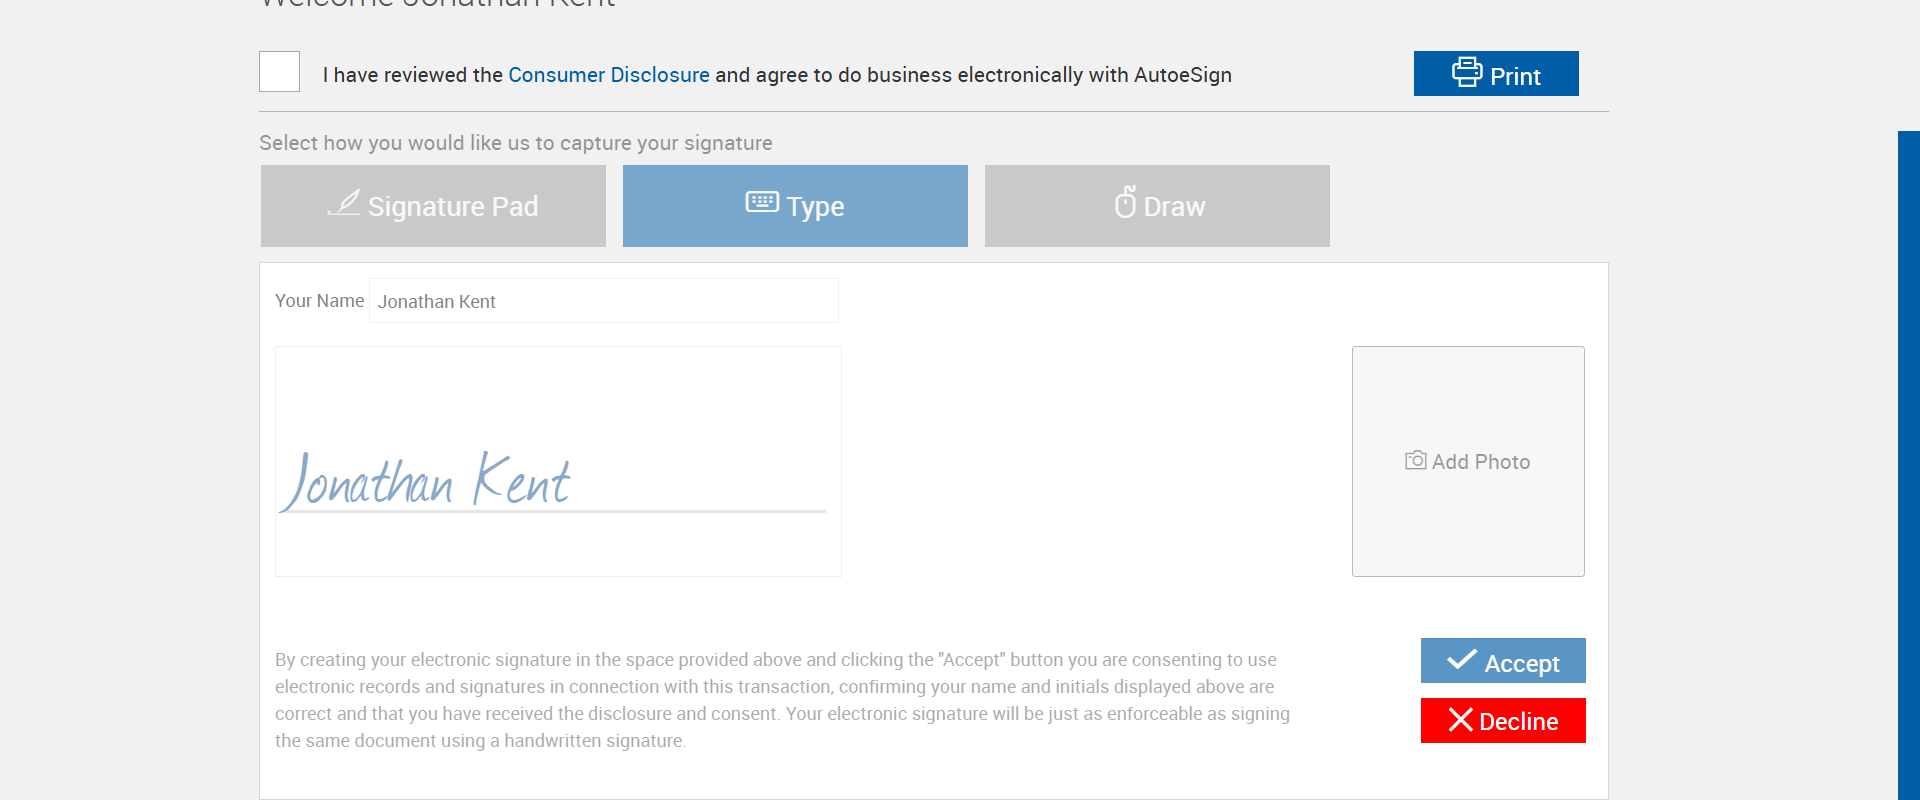Open the Consumer Disclosure link
This screenshot has width=1920, height=800.
pos(608,75)
